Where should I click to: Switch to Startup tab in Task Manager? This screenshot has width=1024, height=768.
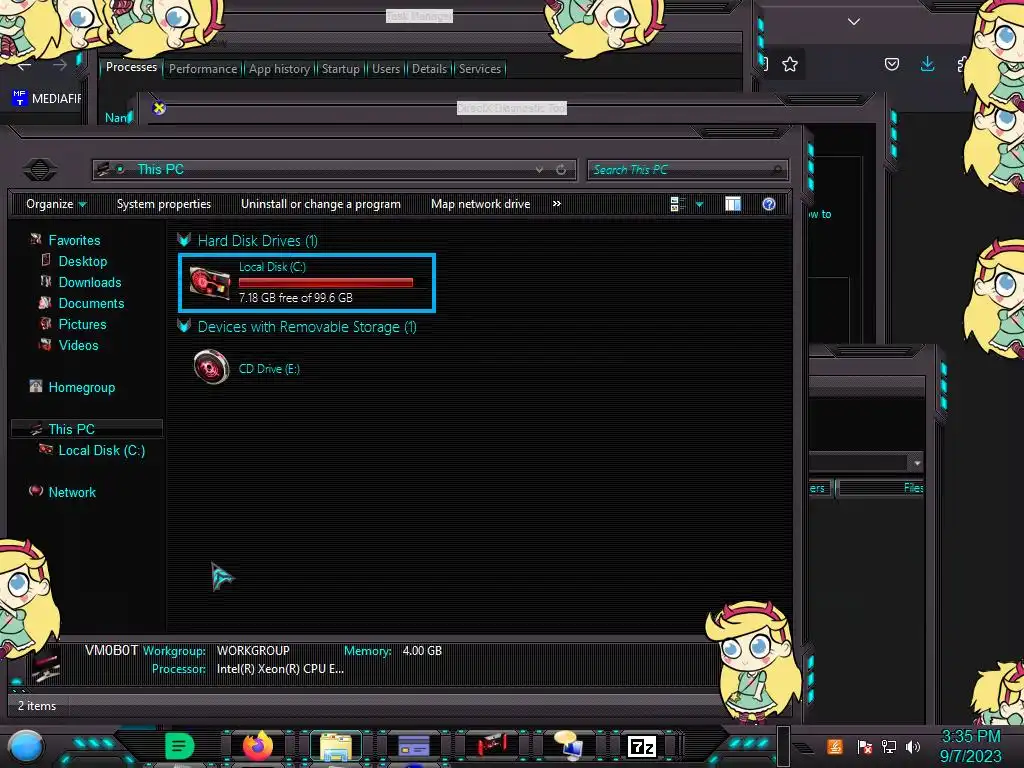point(340,69)
